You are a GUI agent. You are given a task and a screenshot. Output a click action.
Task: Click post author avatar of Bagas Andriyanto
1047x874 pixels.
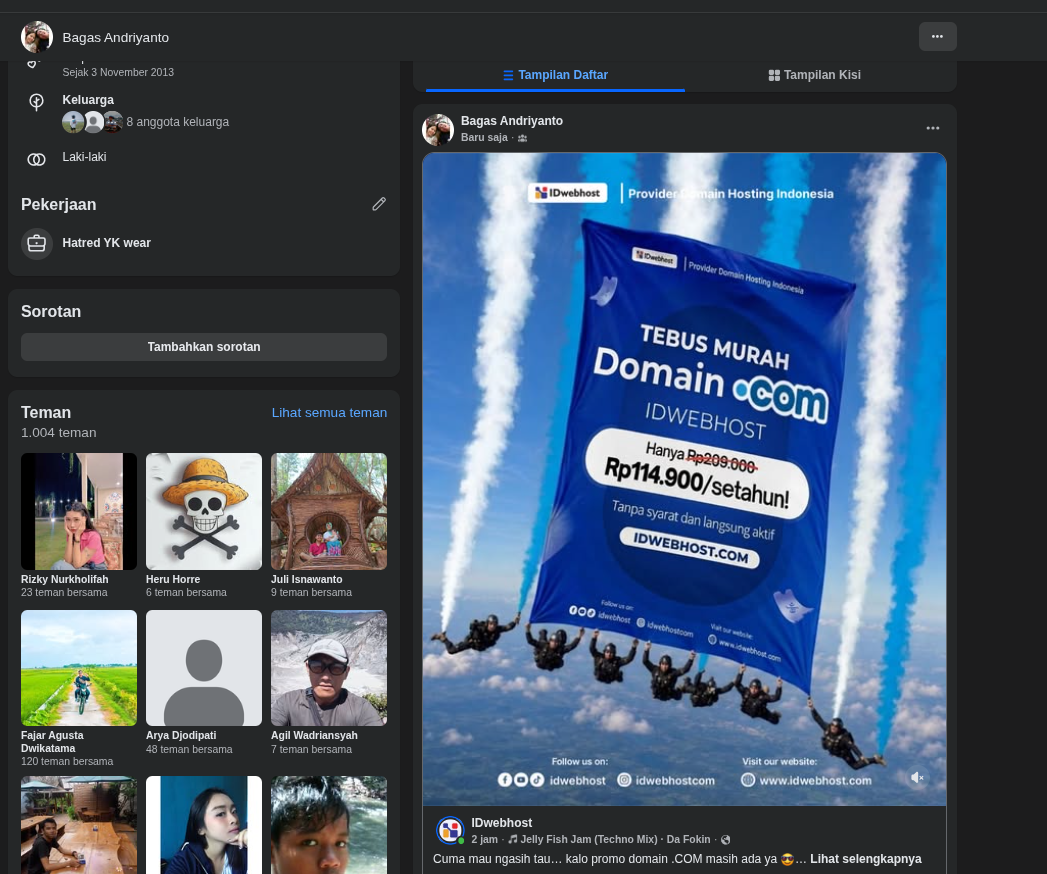pos(438,130)
